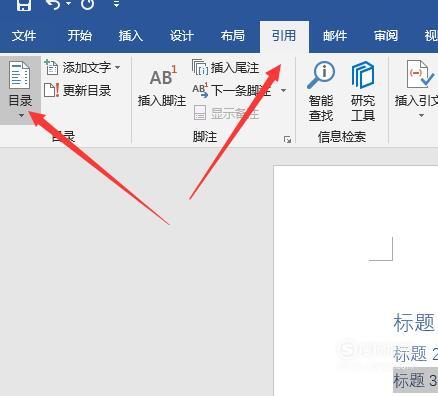Click the 插入尾注 icon

(x=200, y=67)
